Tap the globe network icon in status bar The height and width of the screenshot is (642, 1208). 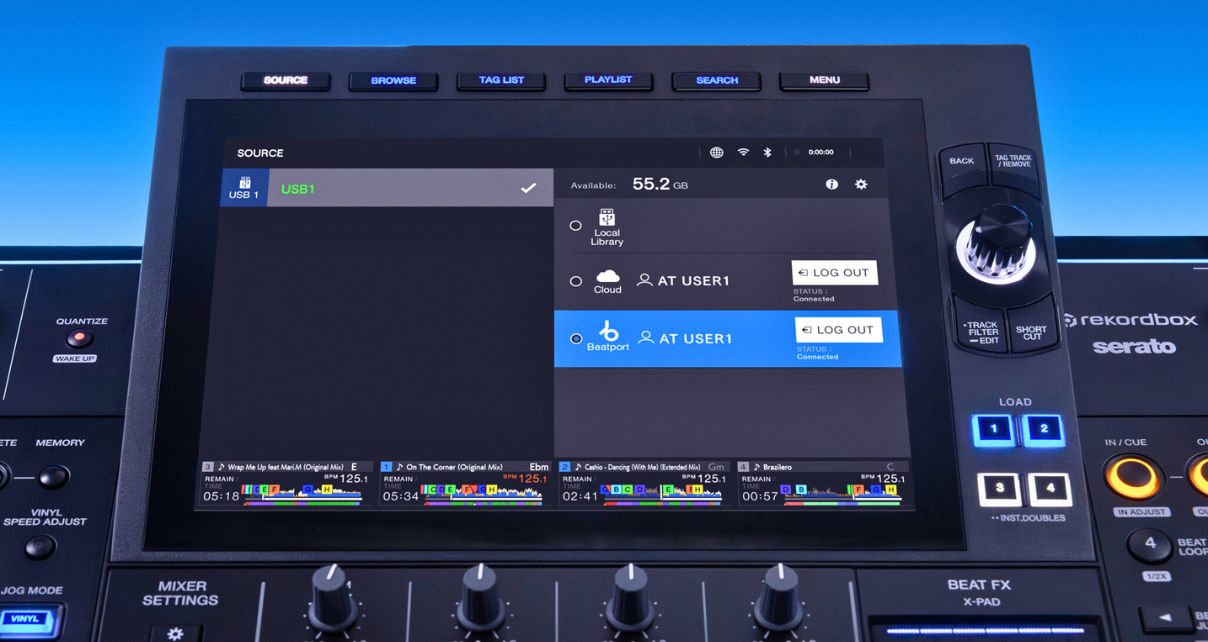click(x=716, y=153)
